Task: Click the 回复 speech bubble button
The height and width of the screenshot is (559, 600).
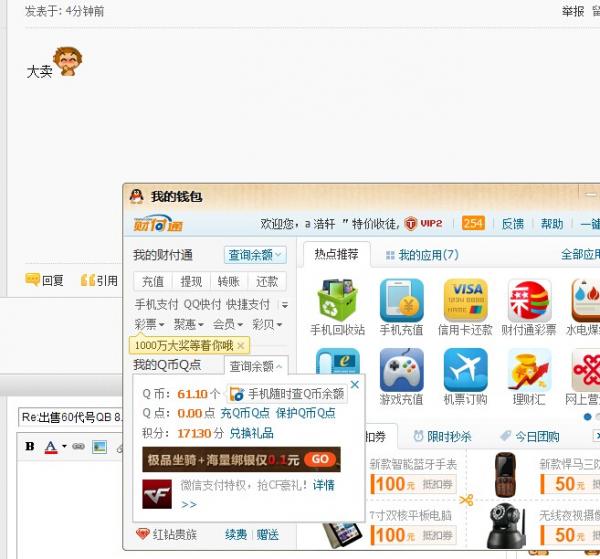Action: 44,280
